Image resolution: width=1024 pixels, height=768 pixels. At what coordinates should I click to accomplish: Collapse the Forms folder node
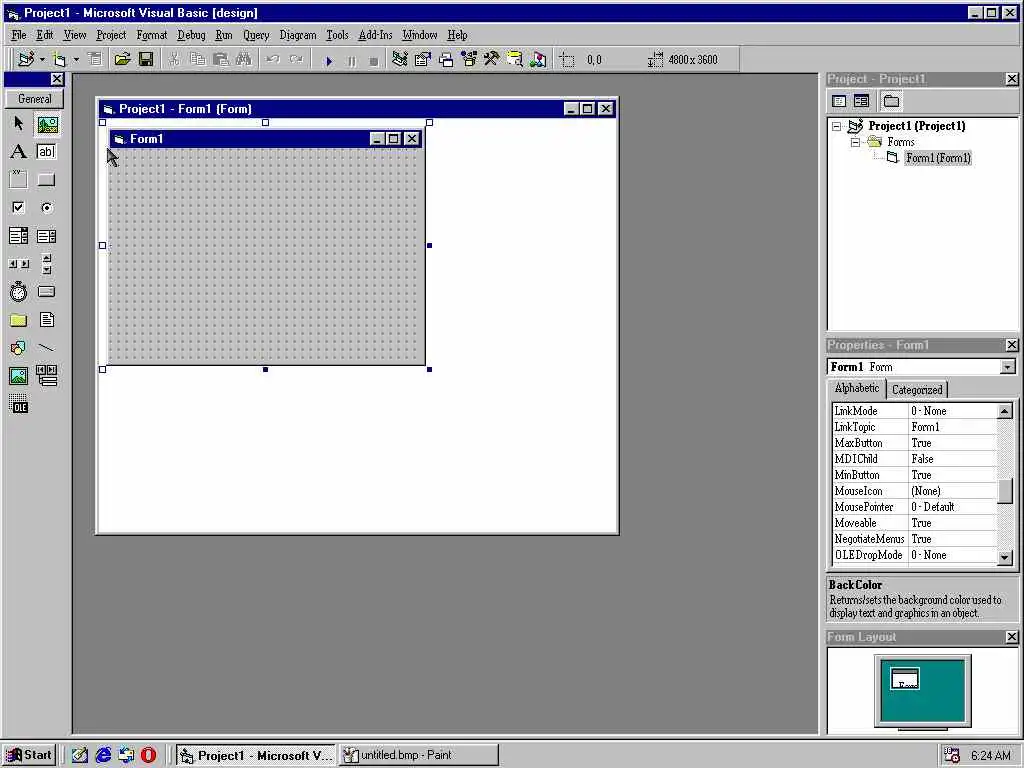tap(855, 142)
